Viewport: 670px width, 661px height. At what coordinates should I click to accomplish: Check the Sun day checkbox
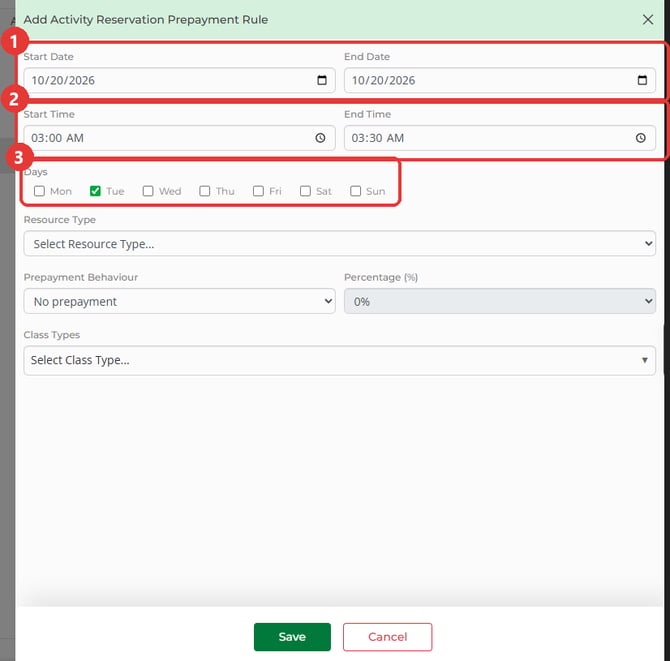pyautogui.click(x=356, y=191)
